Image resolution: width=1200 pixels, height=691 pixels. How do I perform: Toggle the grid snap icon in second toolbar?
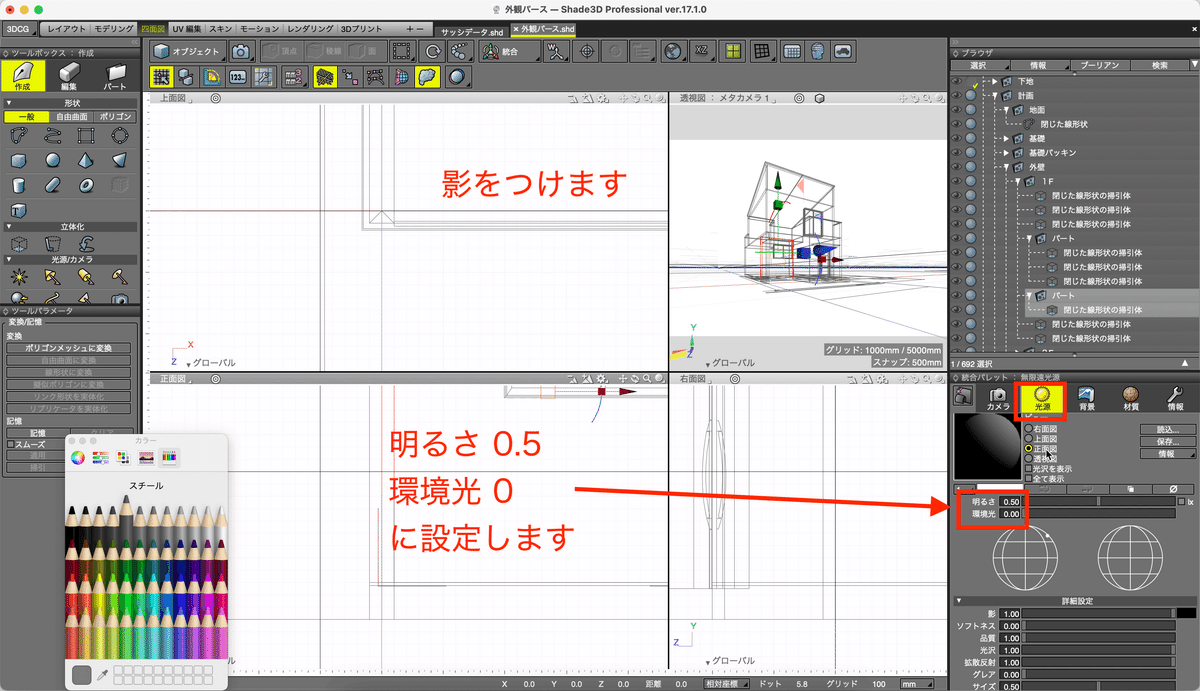[x=160, y=76]
